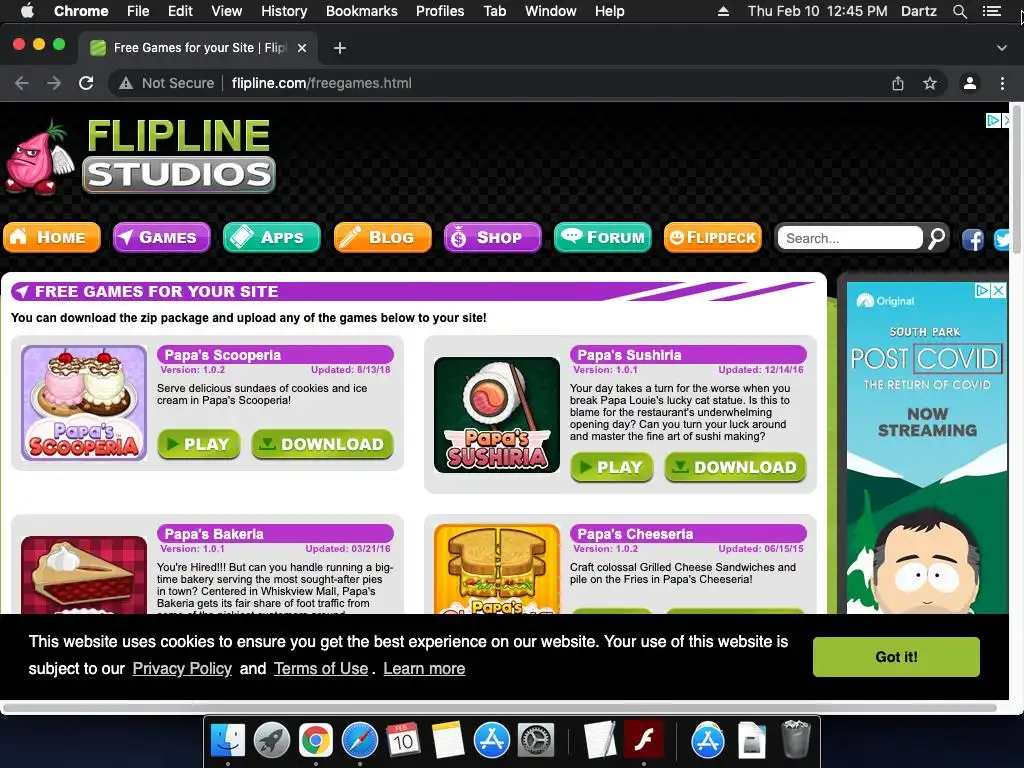Image resolution: width=1024 pixels, height=768 pixels.
Task: Open the Forum nav button
Action: point(603,237)
